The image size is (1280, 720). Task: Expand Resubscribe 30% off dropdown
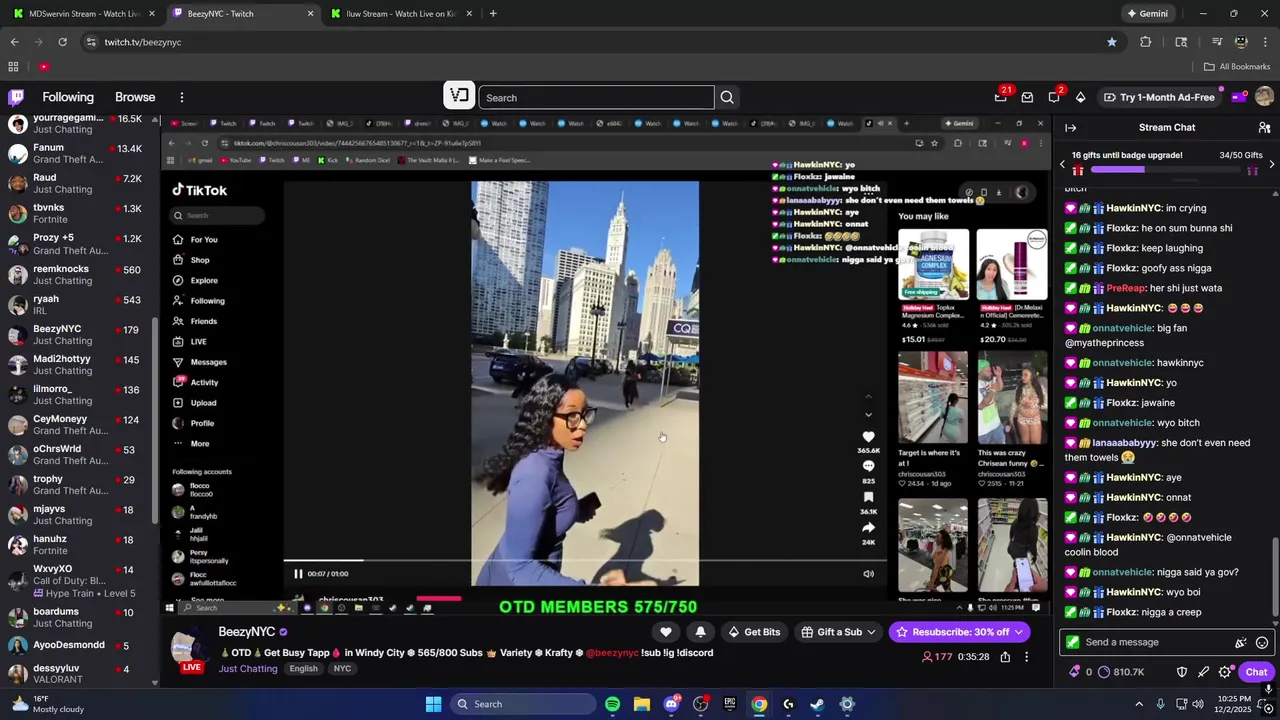click(x=1018, y=632)
